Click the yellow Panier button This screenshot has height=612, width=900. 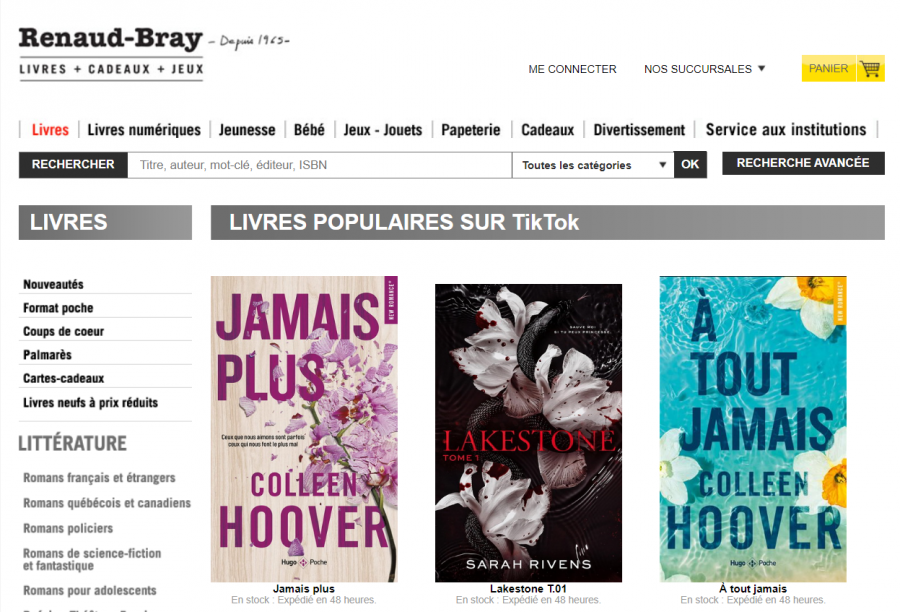click(x=828, y=68)
